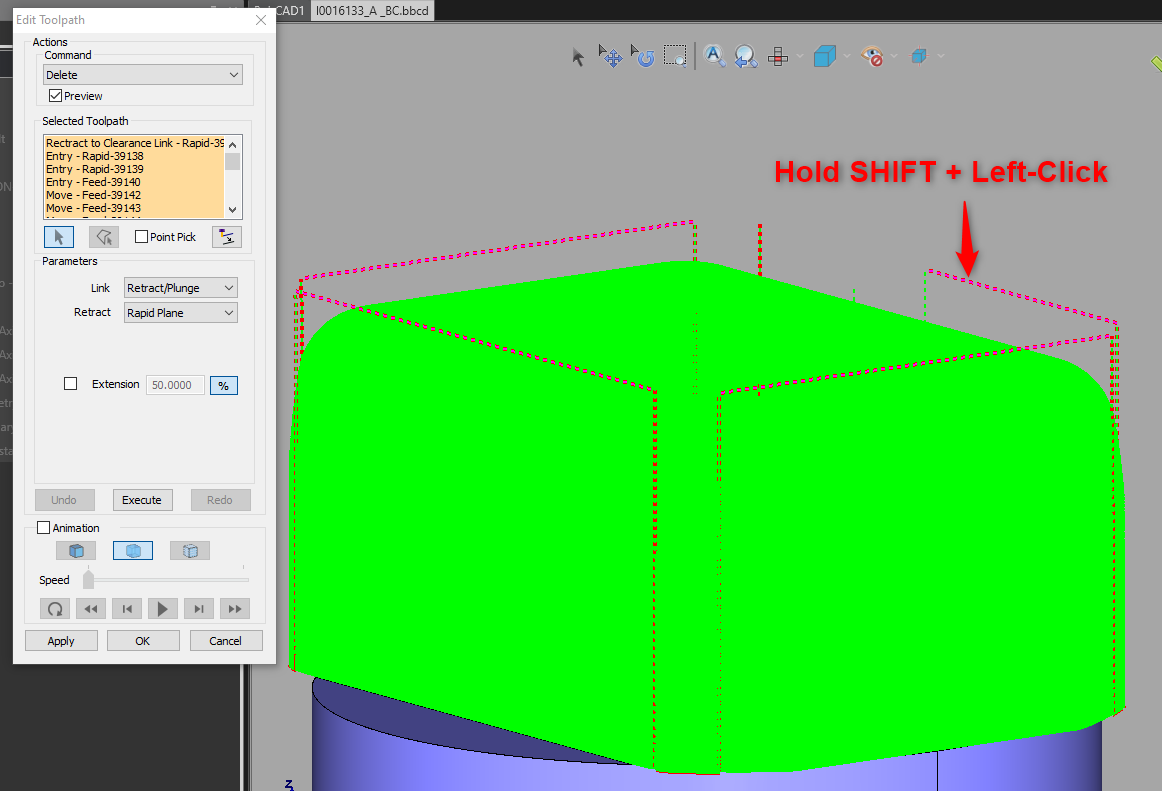Click the shaded cube display icon
This screenshot has width=1162, height=791.
point(825,56)
